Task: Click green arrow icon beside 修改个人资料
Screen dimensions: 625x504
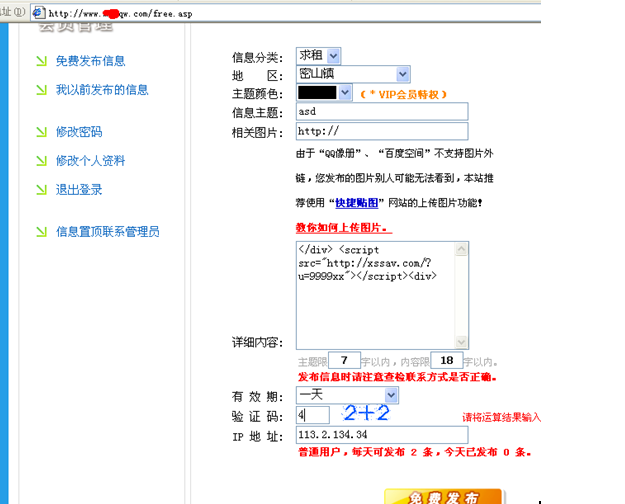Action: [x=41, y=161]
